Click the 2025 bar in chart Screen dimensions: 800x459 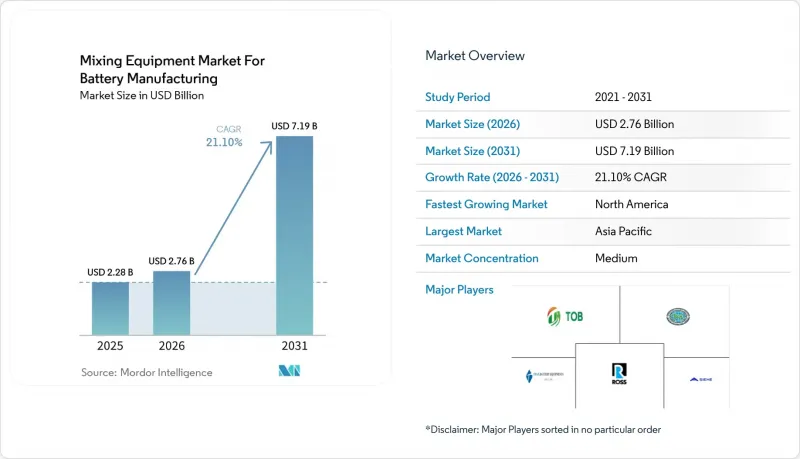pos(110,309)
